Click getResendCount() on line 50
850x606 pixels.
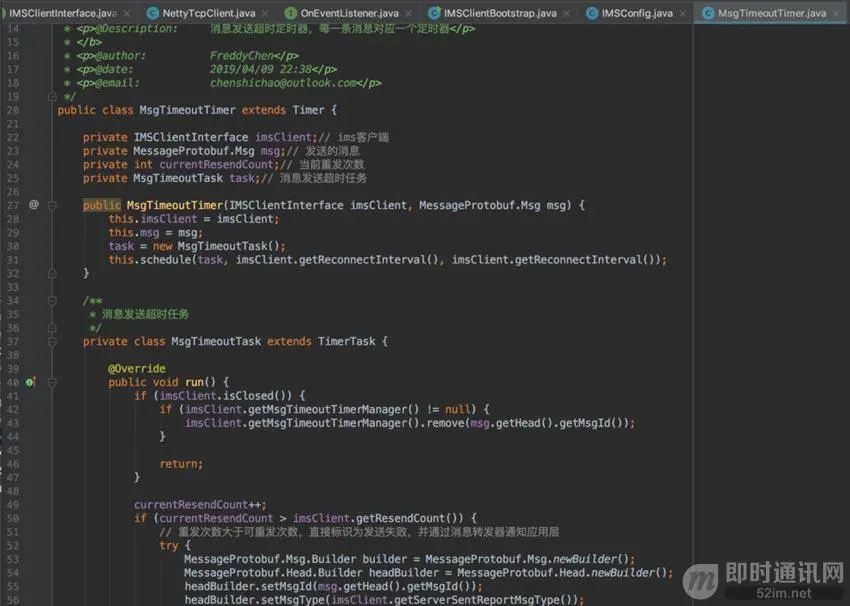click(409, 518)
